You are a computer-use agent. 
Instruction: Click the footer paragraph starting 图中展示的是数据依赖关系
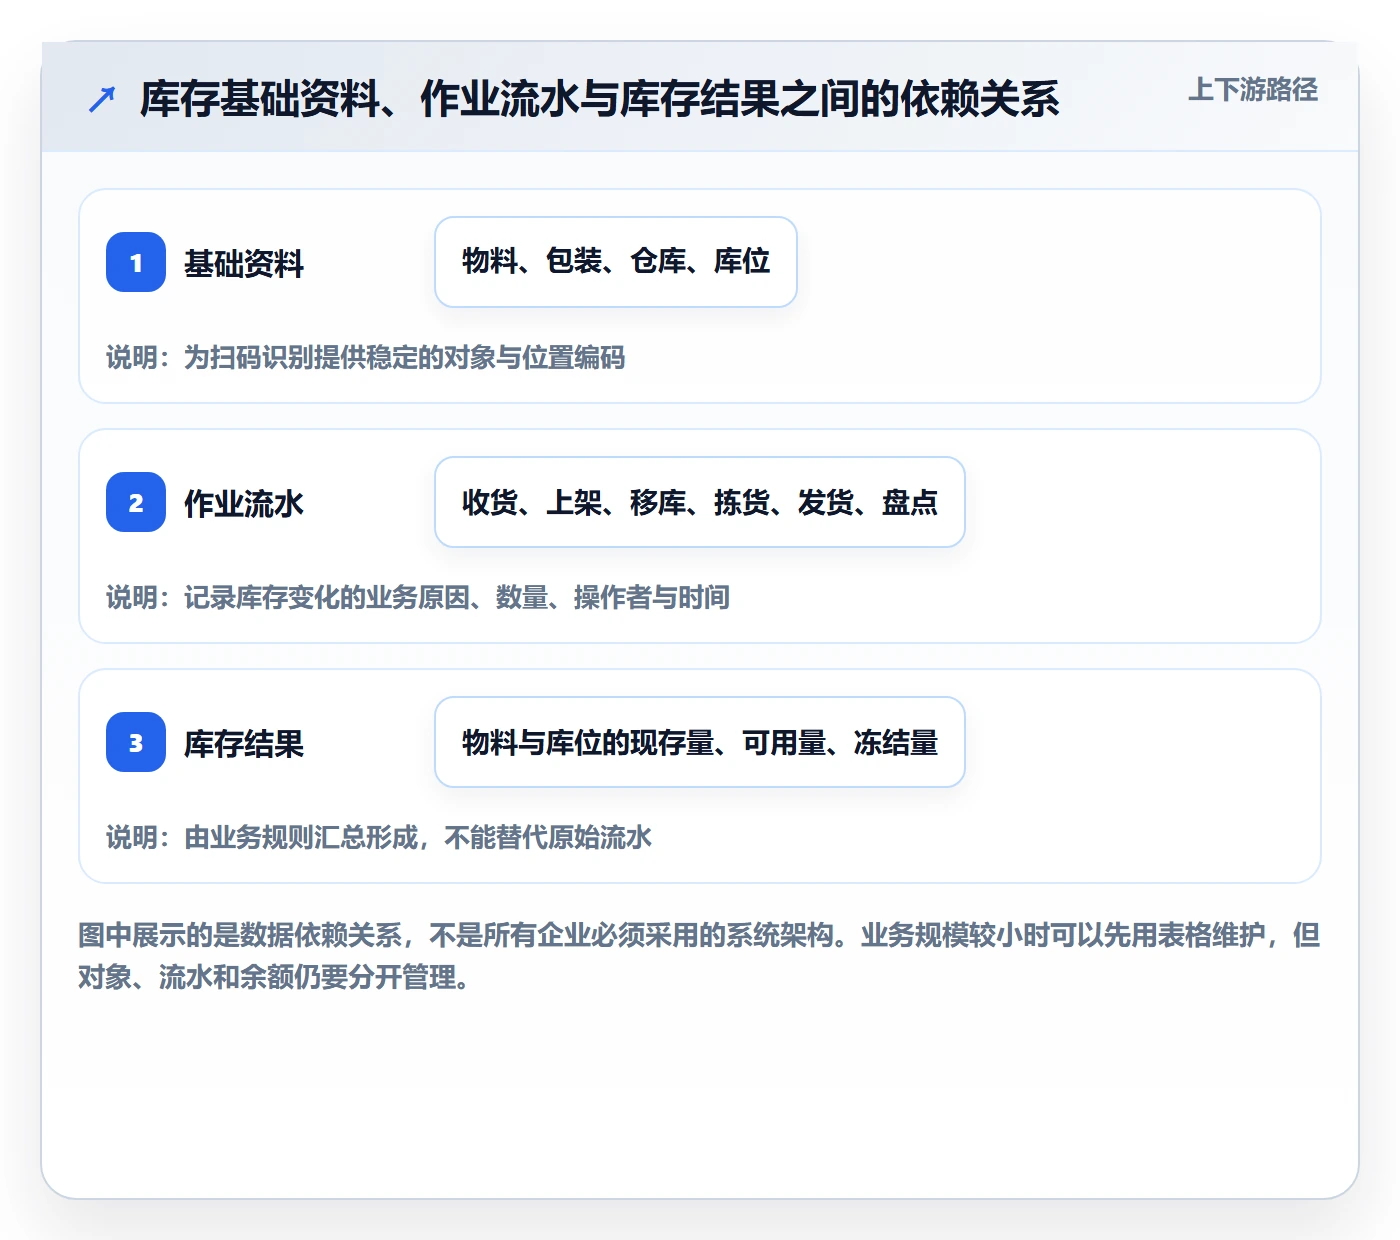coord(699,956)
